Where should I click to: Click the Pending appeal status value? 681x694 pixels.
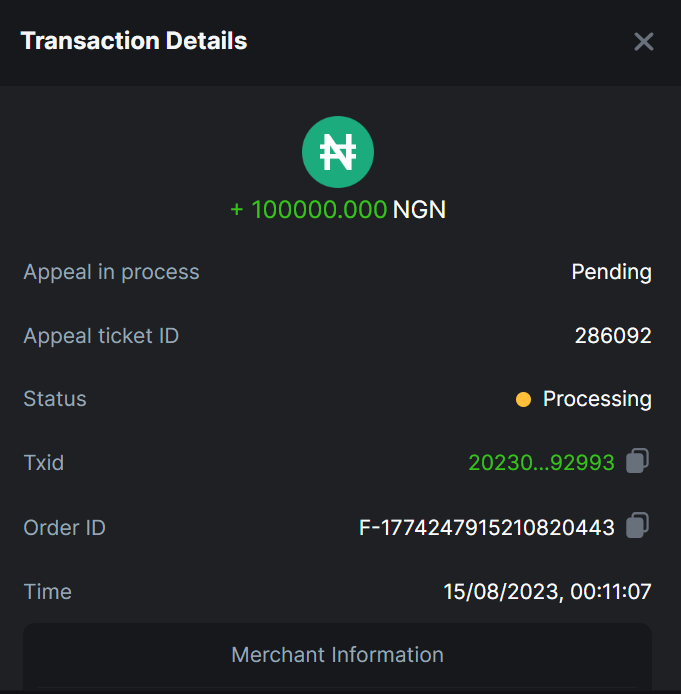click(611, 272)
